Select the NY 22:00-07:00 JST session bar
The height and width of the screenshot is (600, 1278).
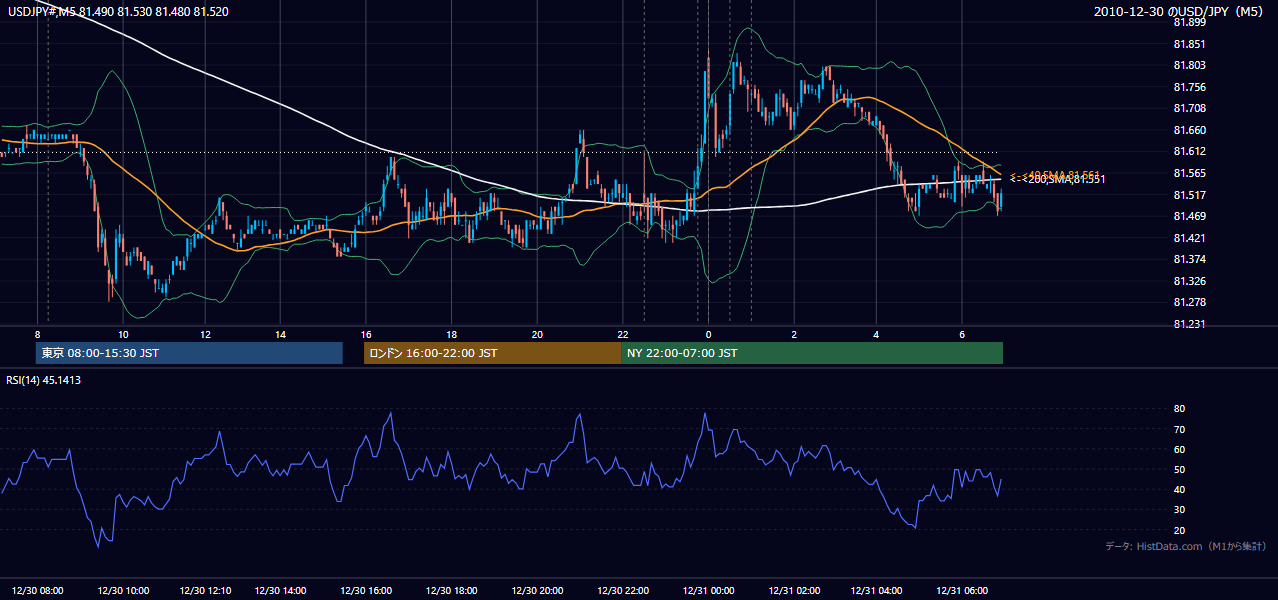(x=812, y=353)
